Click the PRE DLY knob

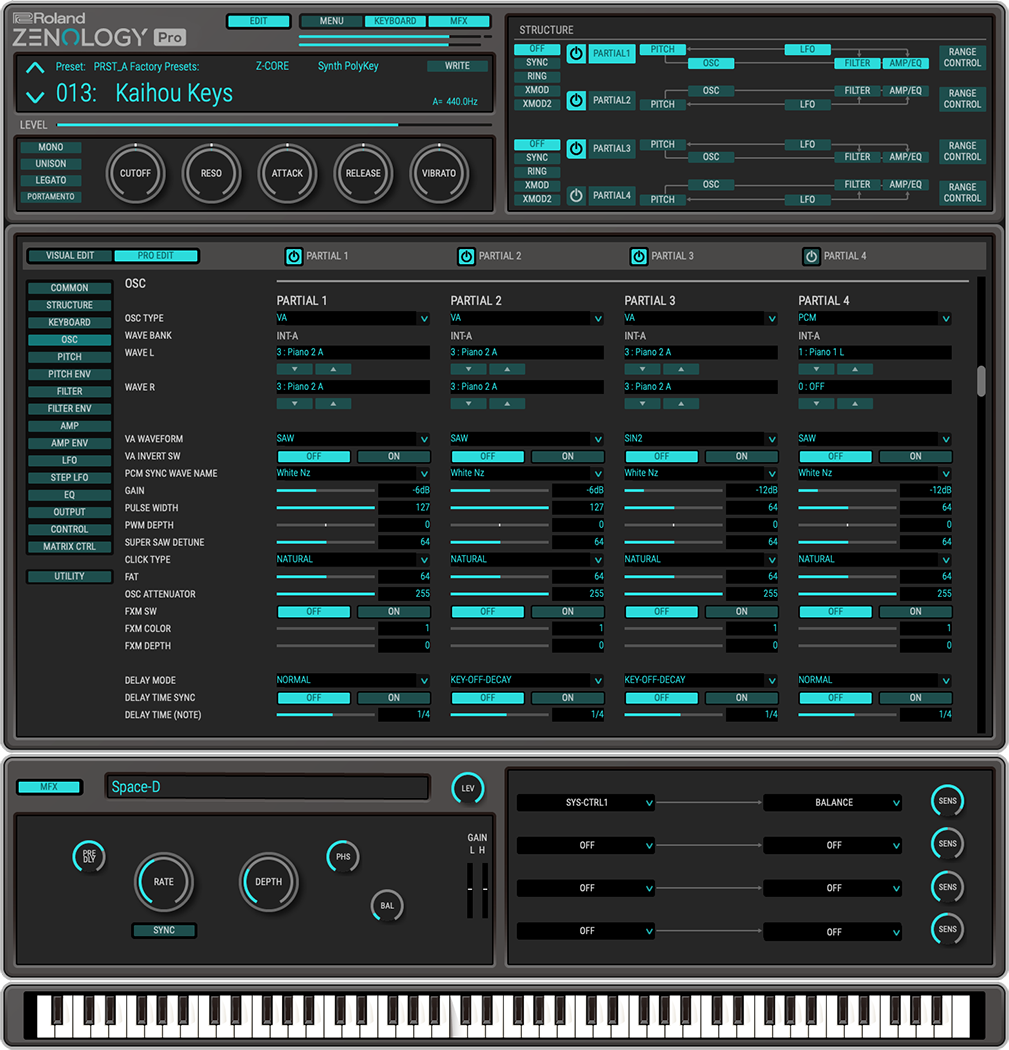pos(89,856)
